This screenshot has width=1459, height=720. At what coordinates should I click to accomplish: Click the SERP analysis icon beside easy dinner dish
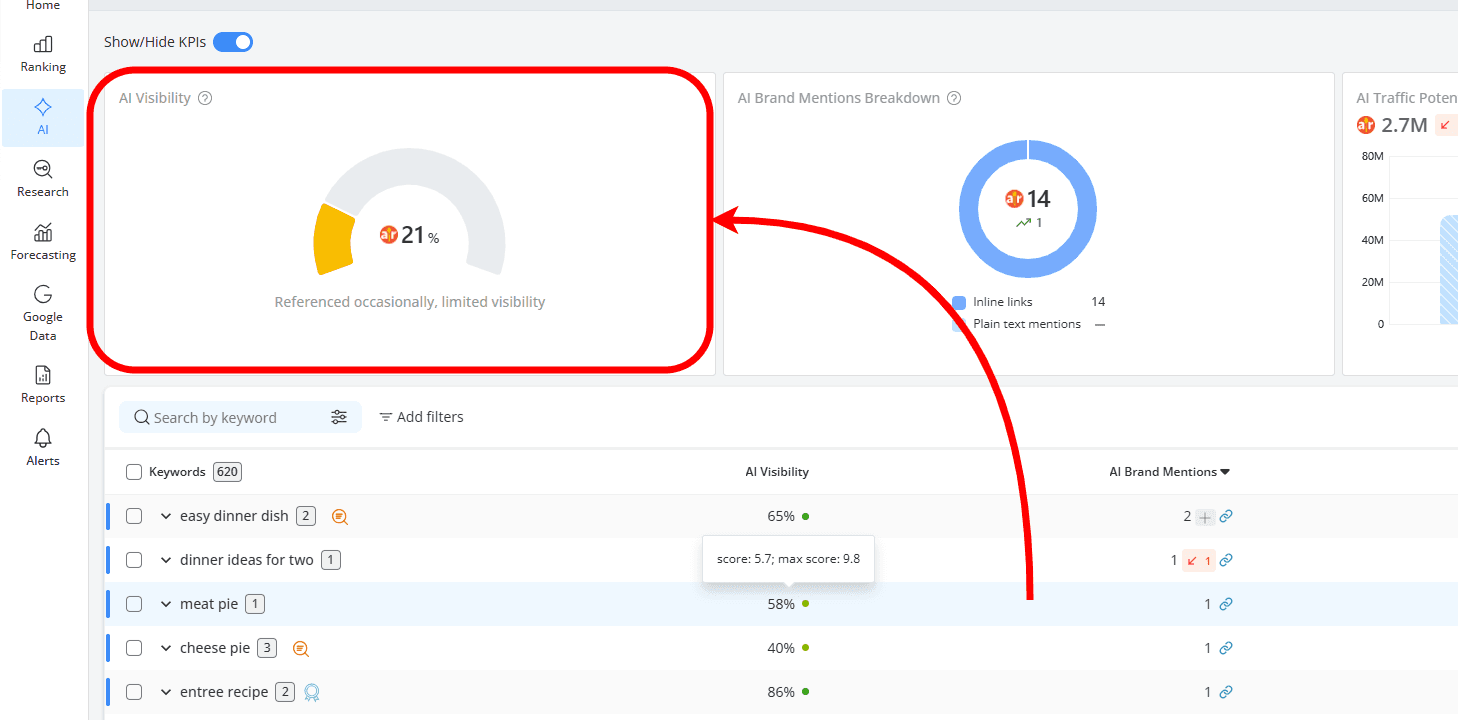coord(339,516)
